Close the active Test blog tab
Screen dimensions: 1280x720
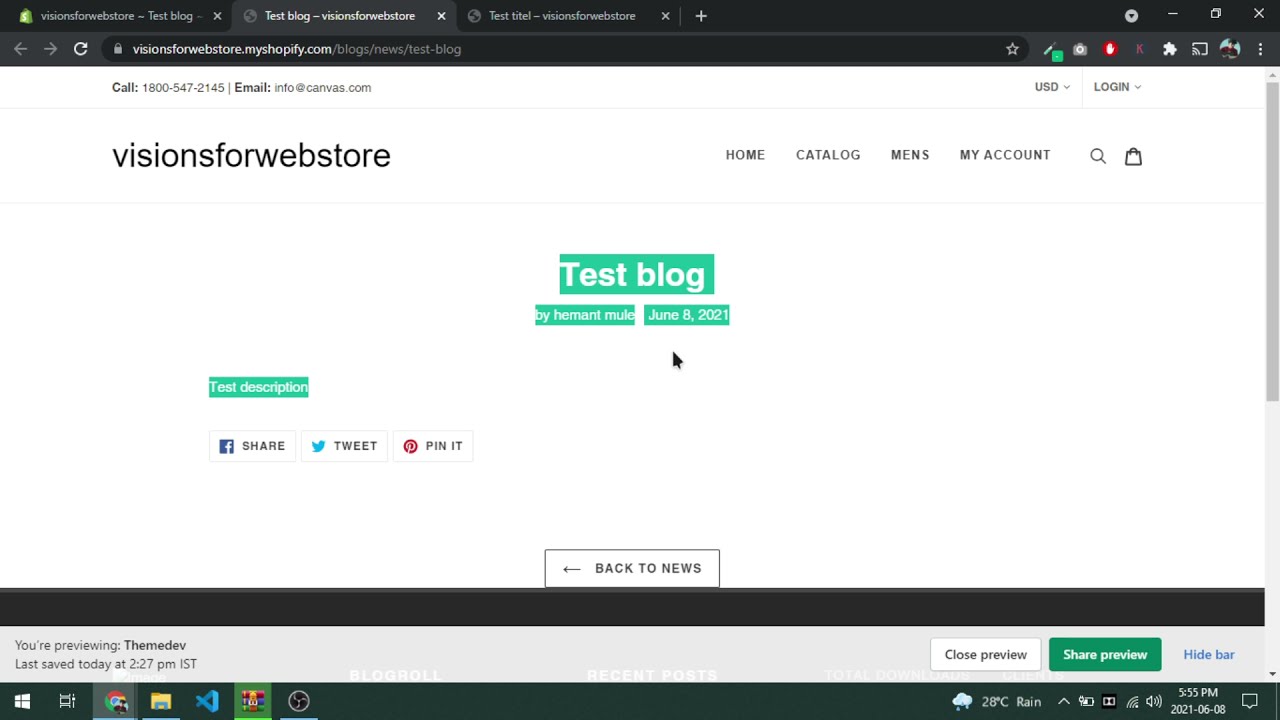coord(441,16)
